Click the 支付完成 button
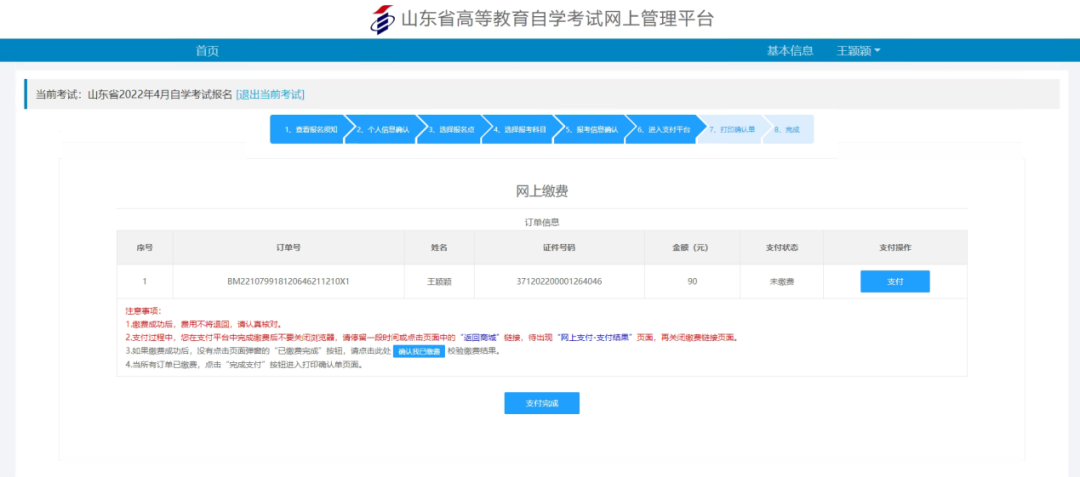Viewport: 1080px width, 477px height. 541,403
